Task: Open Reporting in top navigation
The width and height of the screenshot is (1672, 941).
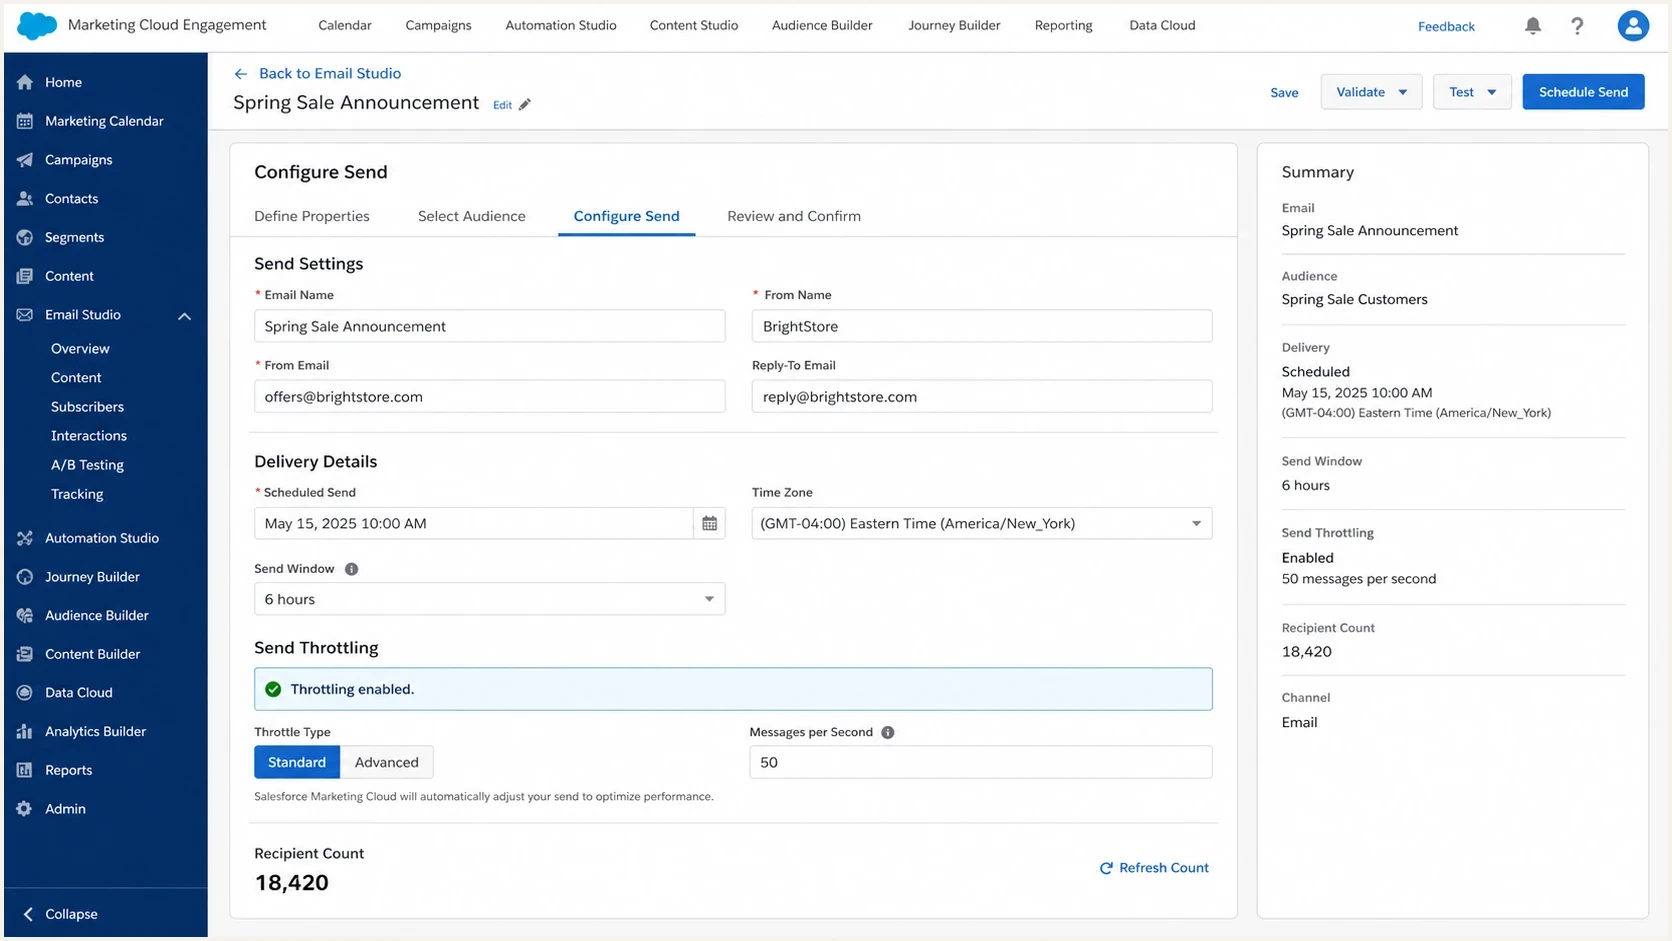Action: click(x=1063, y=26)
